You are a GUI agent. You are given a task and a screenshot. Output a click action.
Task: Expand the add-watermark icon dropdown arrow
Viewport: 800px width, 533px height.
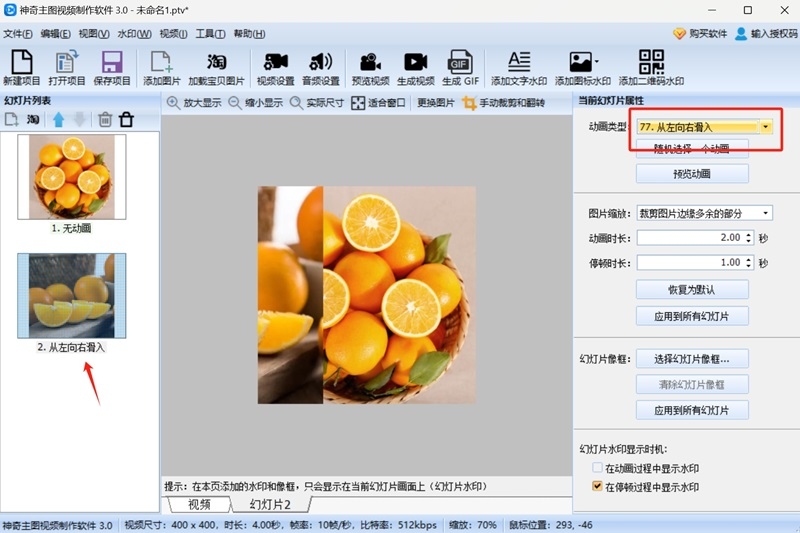click(596, 62)
